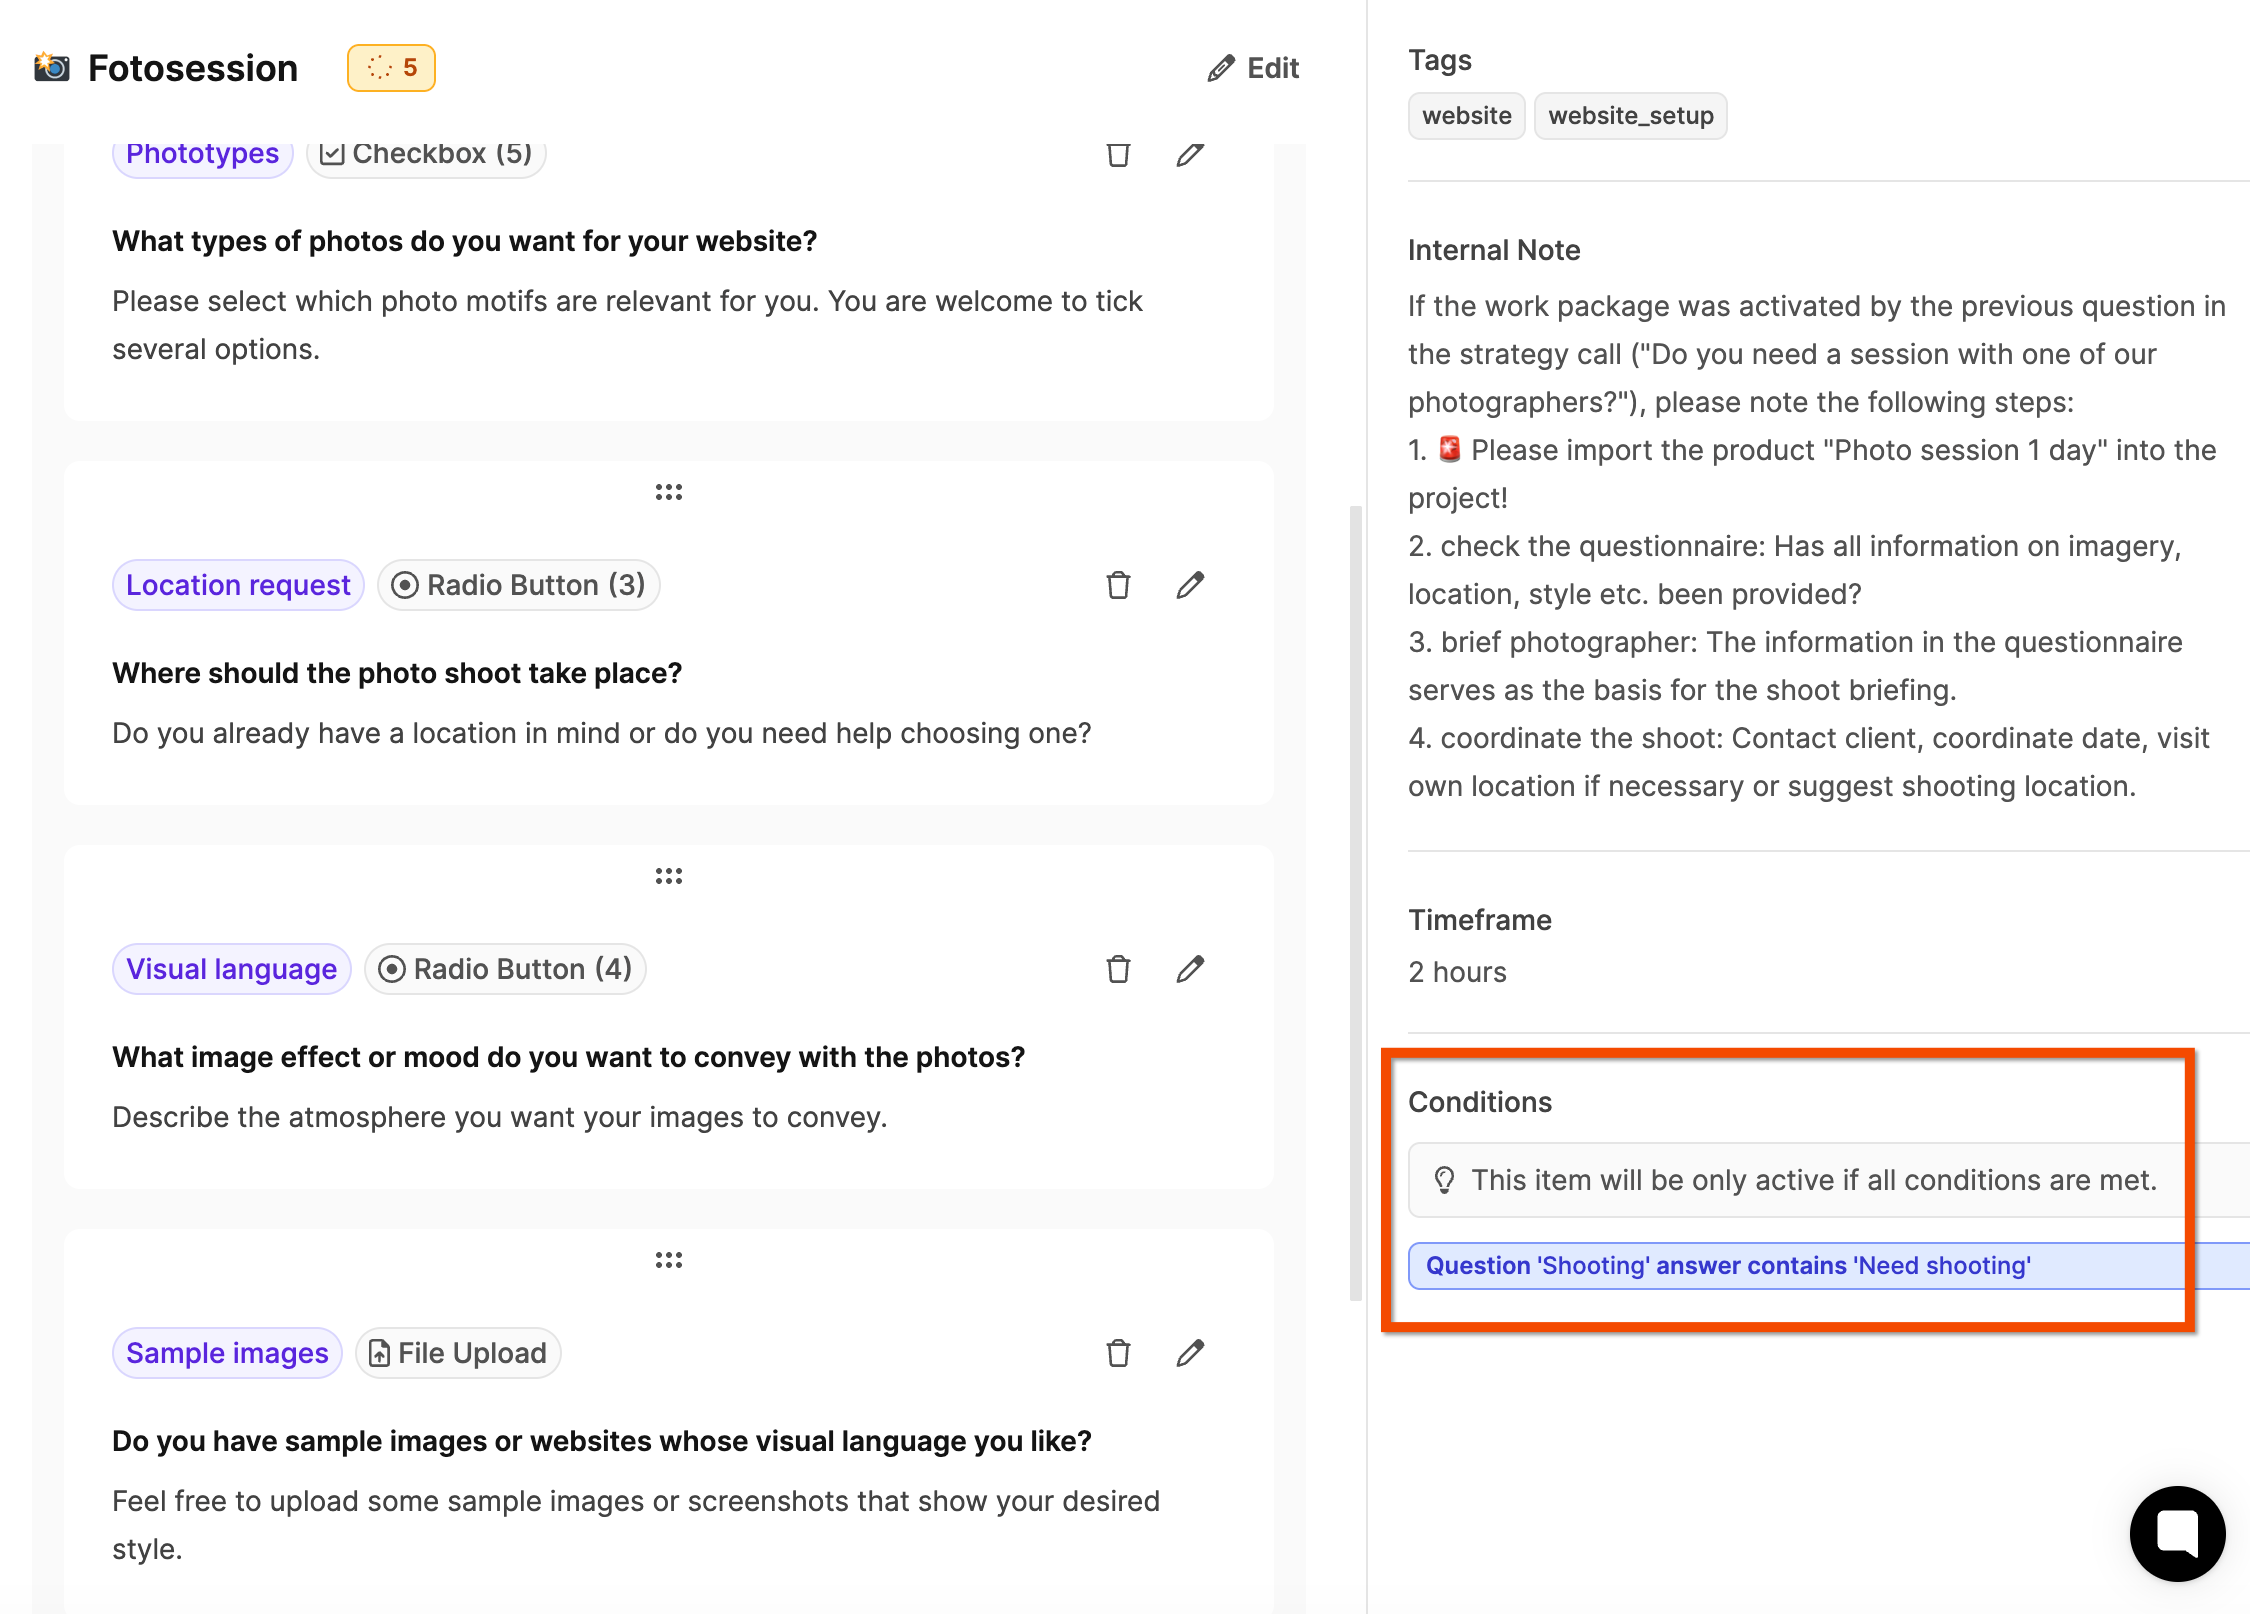Delete the Sample images question
This screenshot has width=2250, height=1614.
(1118, 1353)
